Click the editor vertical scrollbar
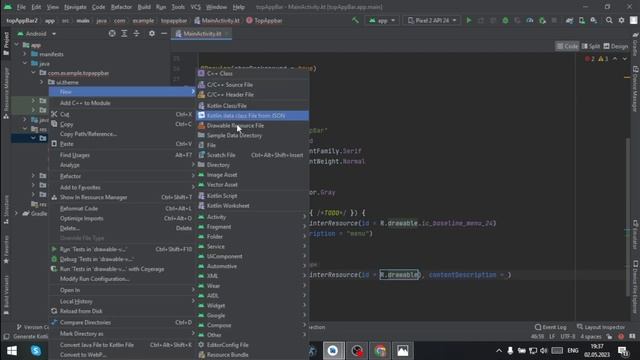This screenshot has width=640, height=360. click(627, 216)
